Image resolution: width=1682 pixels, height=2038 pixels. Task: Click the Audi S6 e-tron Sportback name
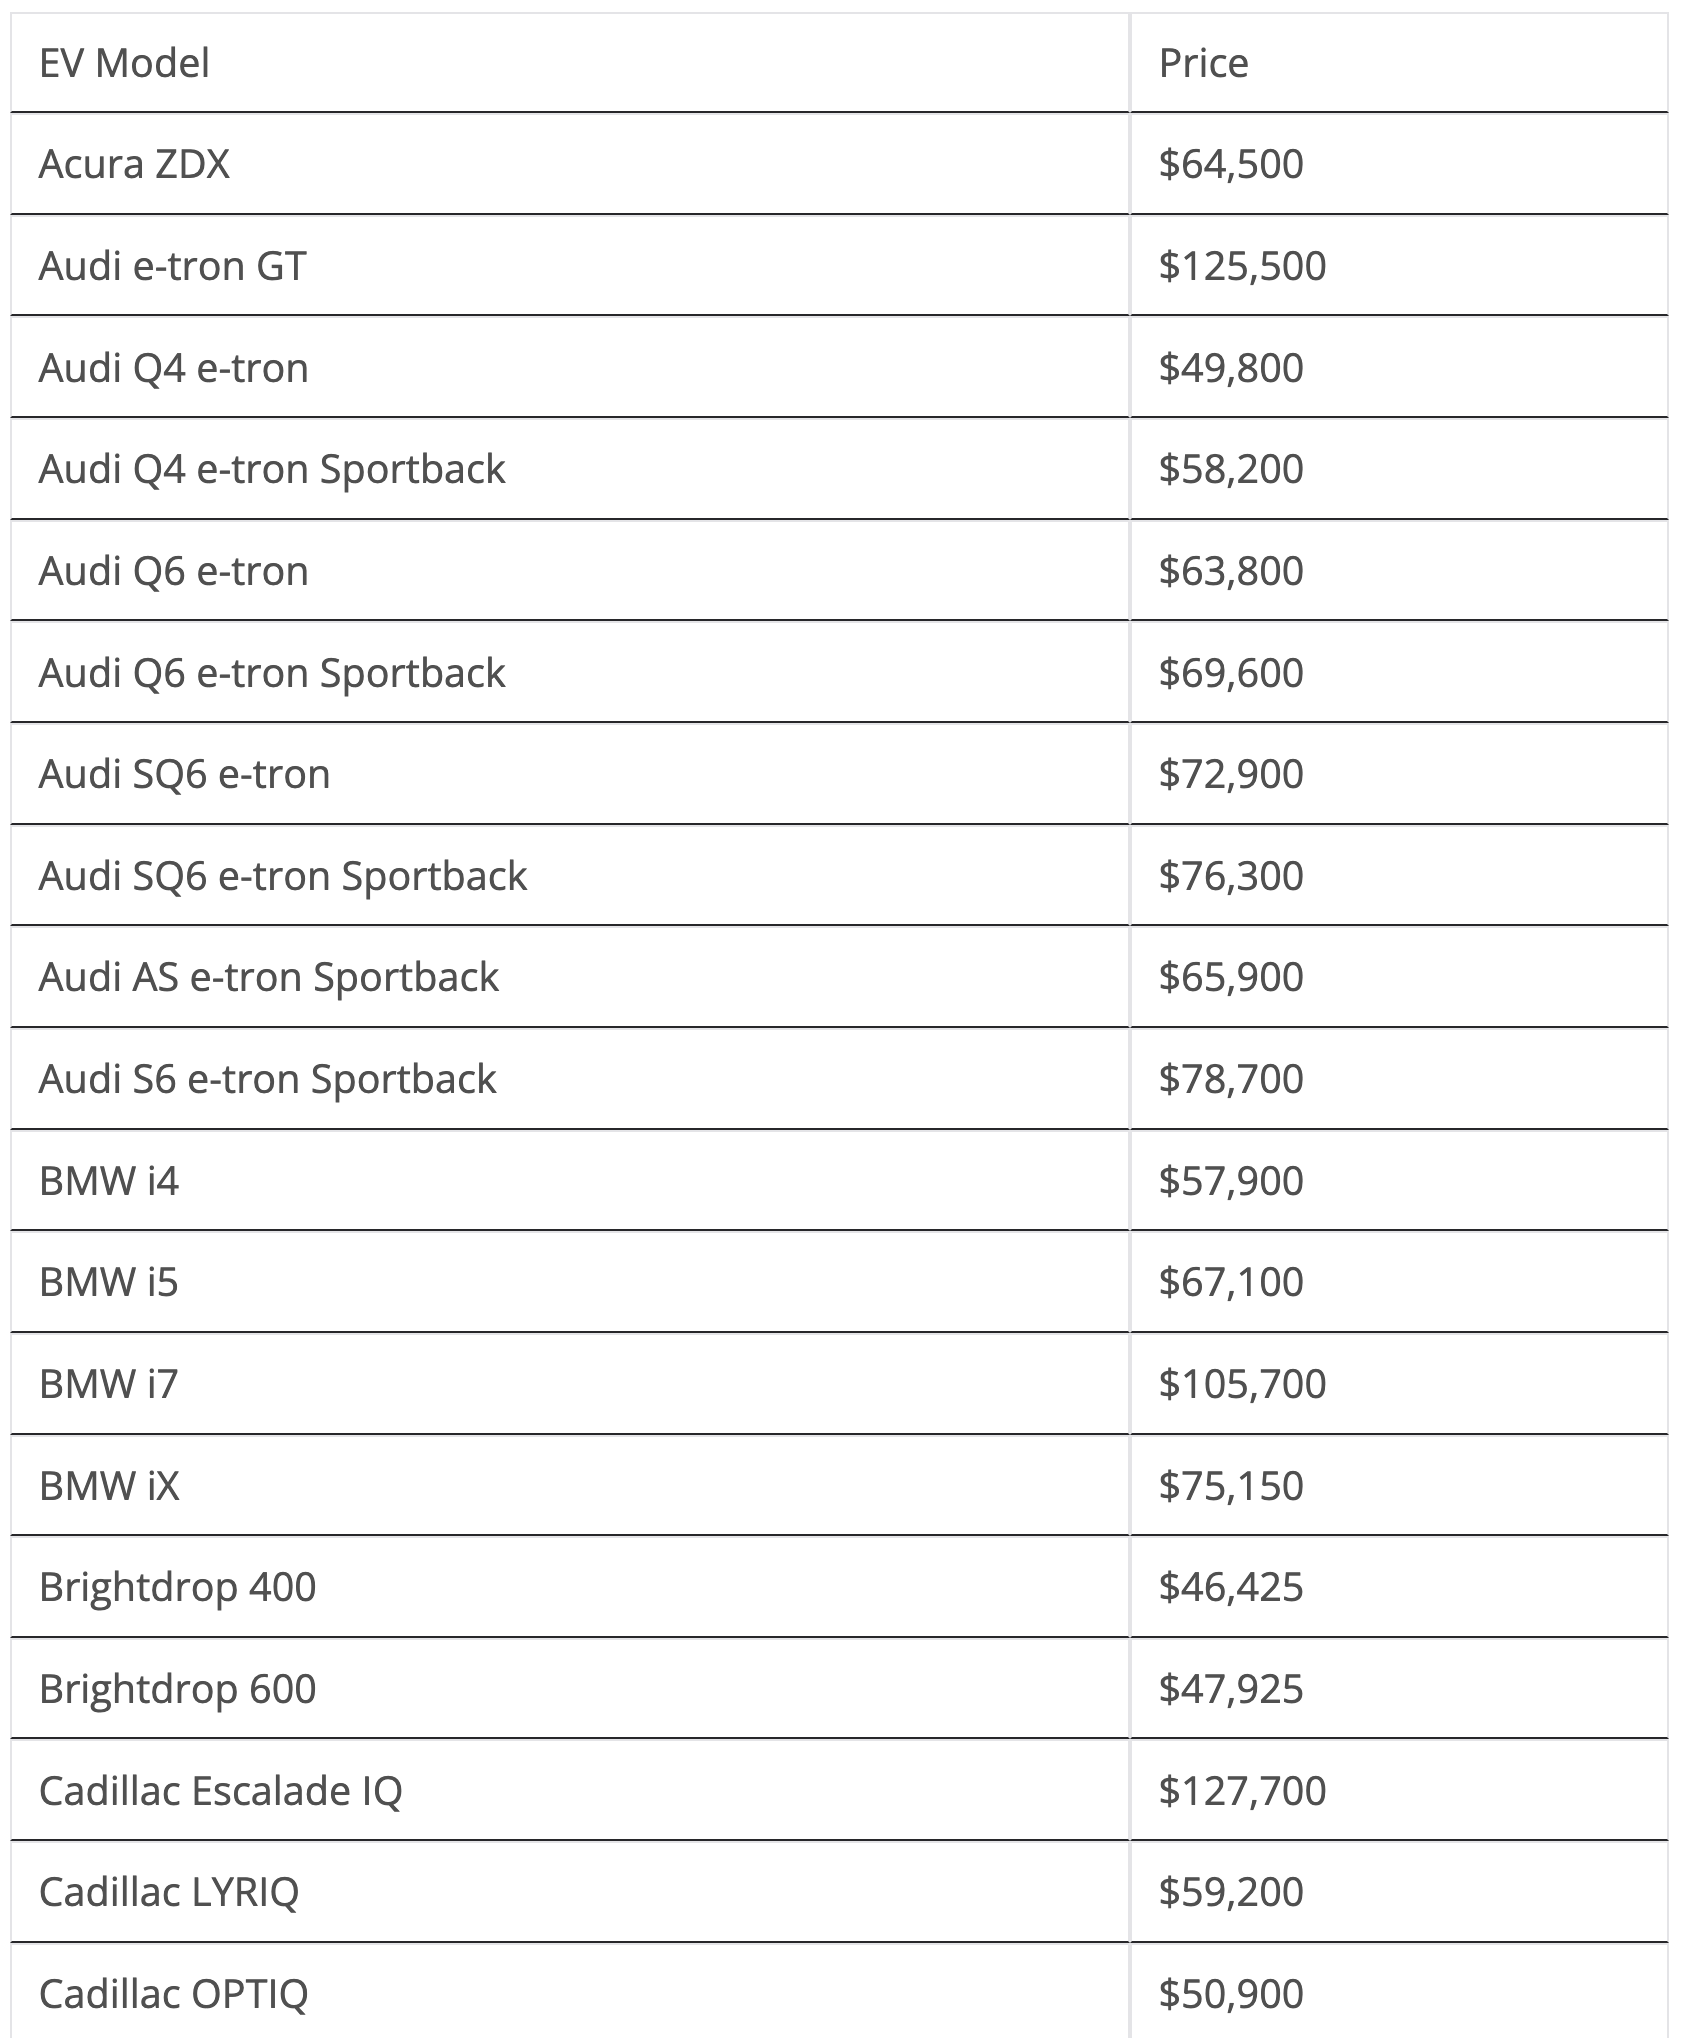pos(267,1079)
